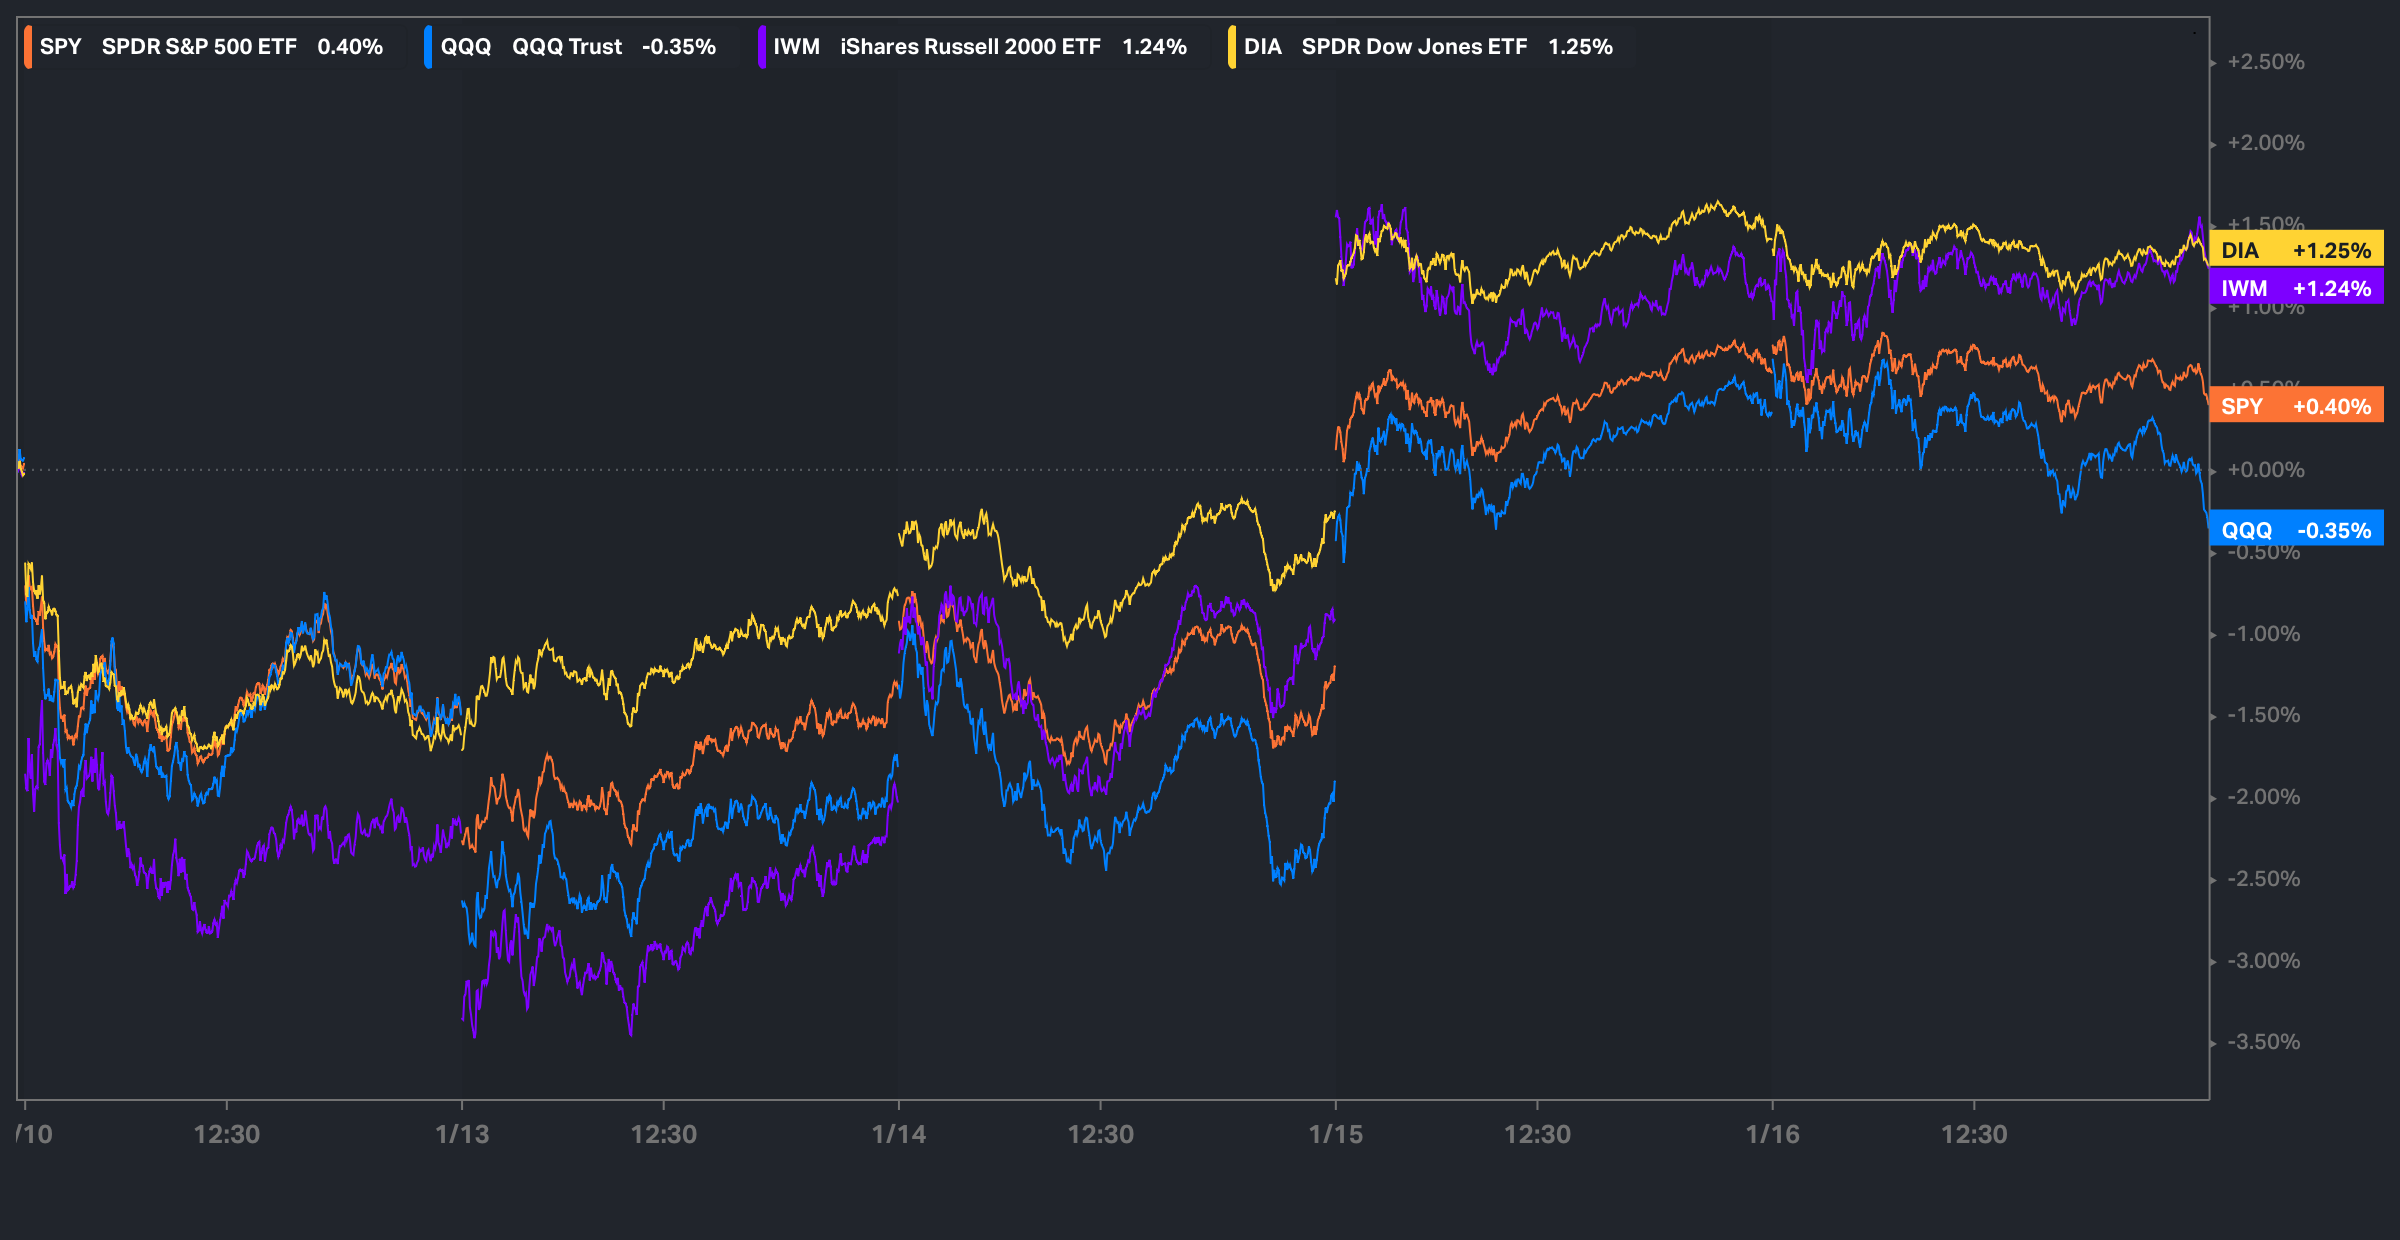
Task: Click the -3.50% label on percent axis
Action: (x=2263, y=1042)
